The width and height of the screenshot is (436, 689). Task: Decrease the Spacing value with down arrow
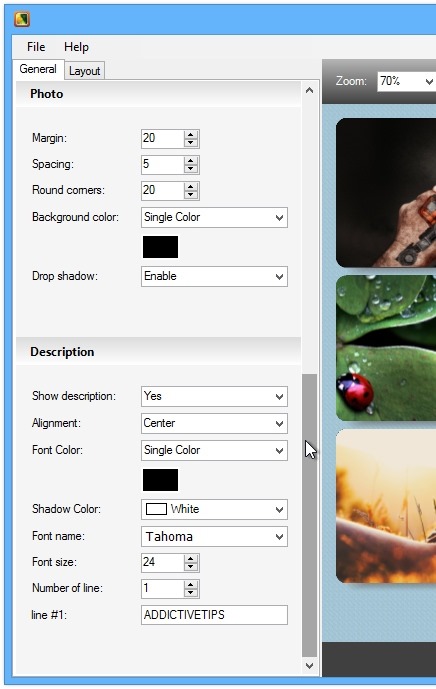[x=190, y=169]
